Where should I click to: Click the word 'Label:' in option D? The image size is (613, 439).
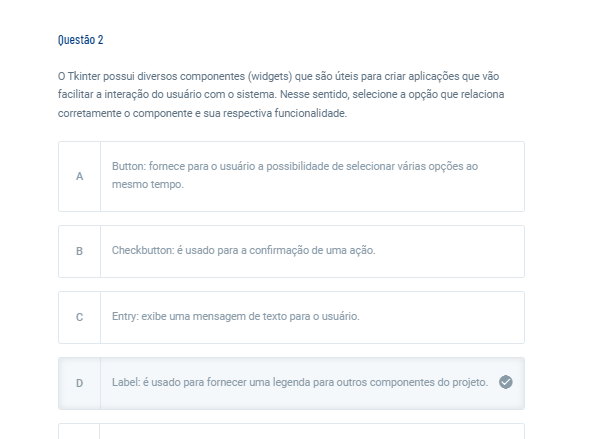(126, 382)
